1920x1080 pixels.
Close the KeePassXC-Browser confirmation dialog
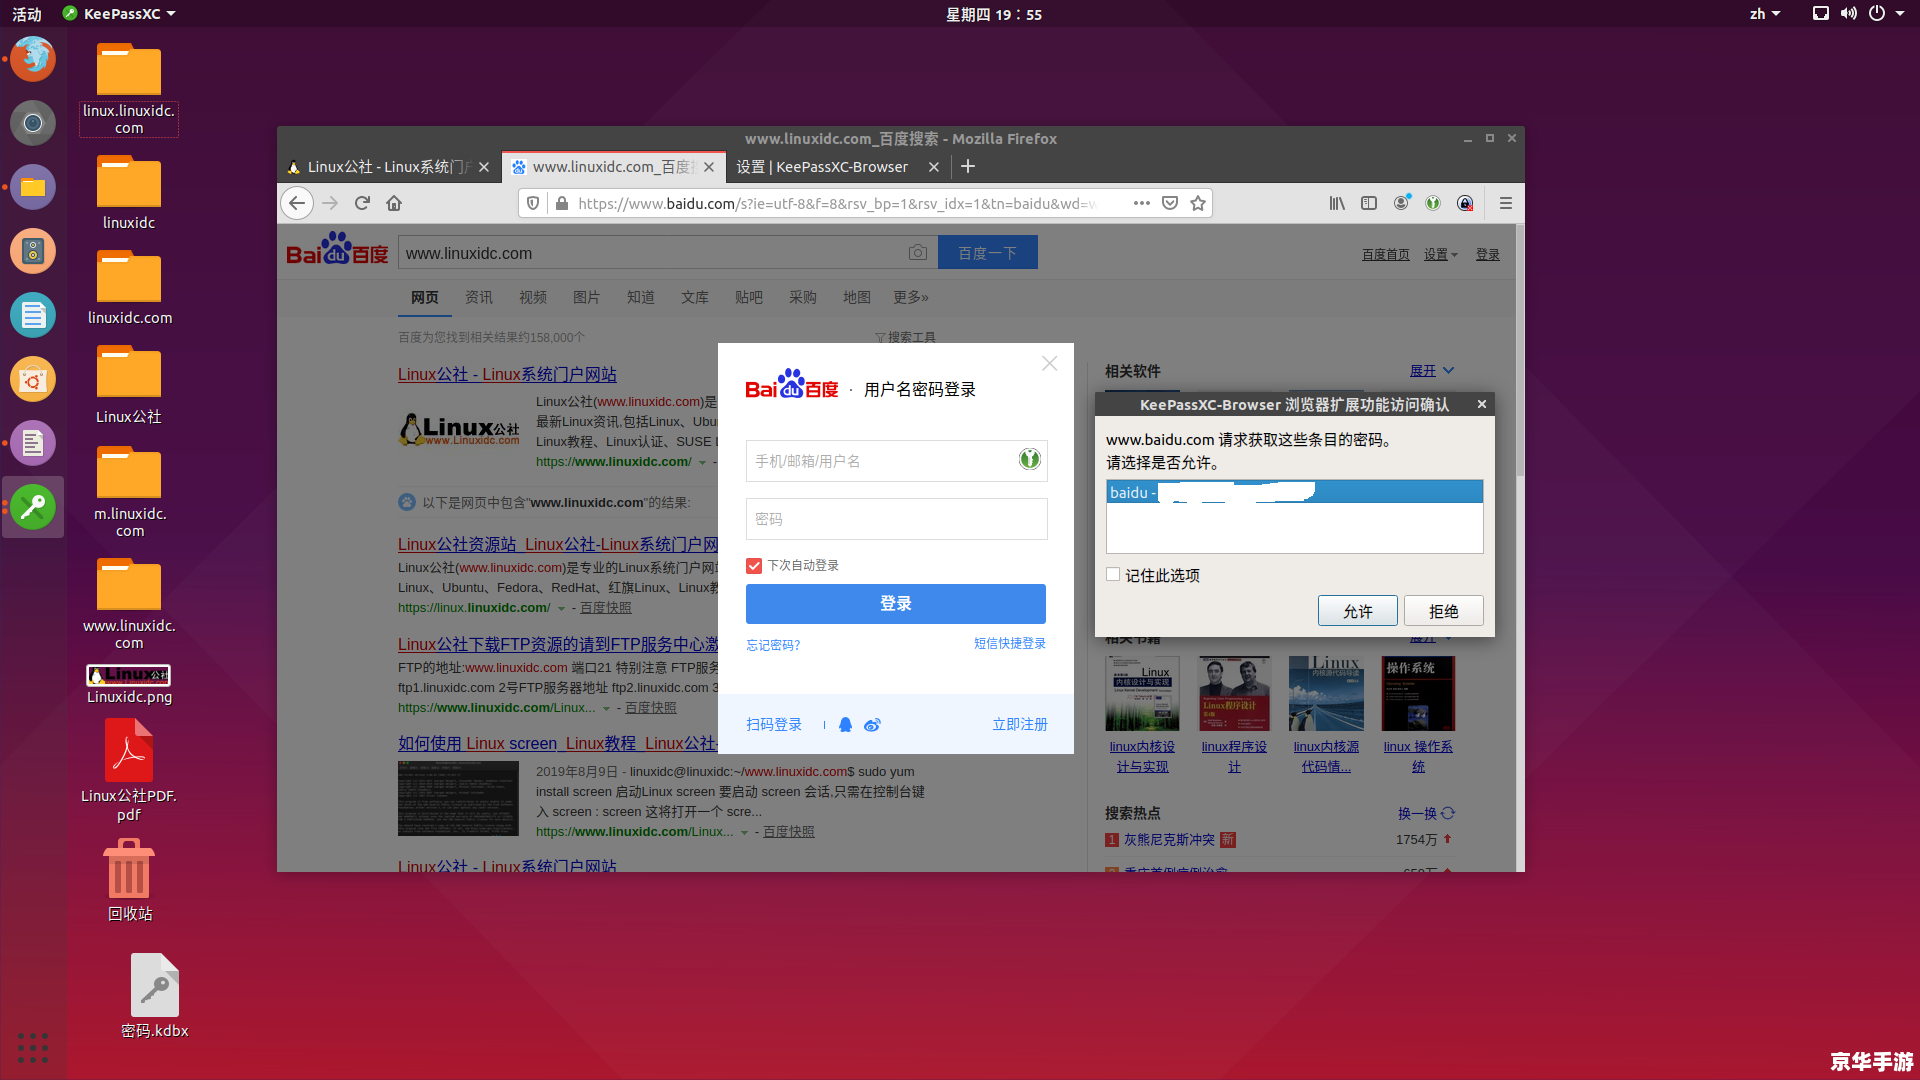point(1482,404)
